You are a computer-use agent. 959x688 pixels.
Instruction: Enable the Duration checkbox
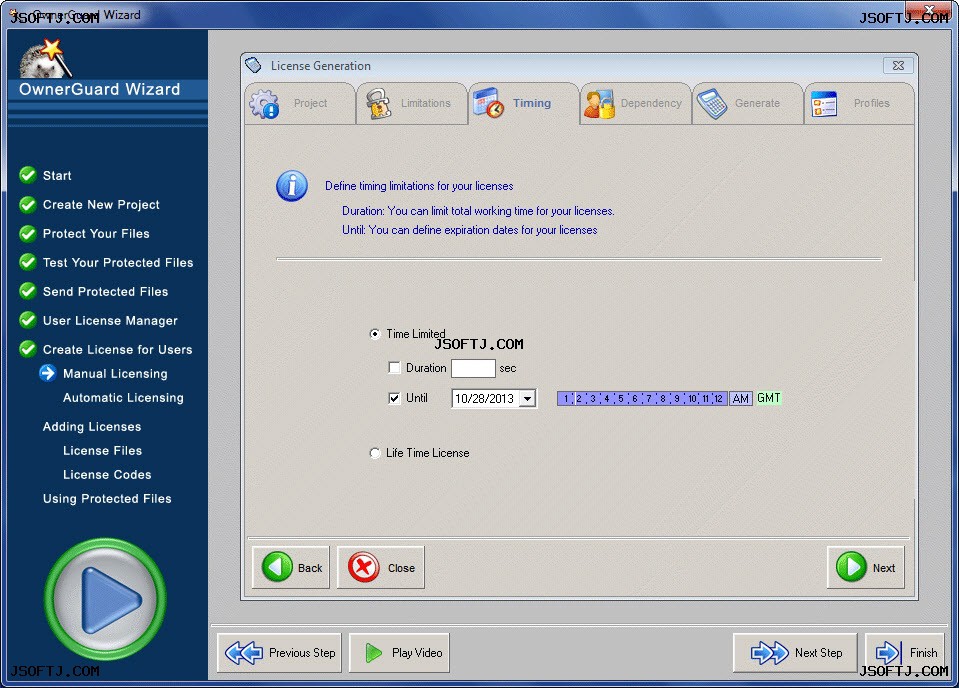(x=394, y=368)
